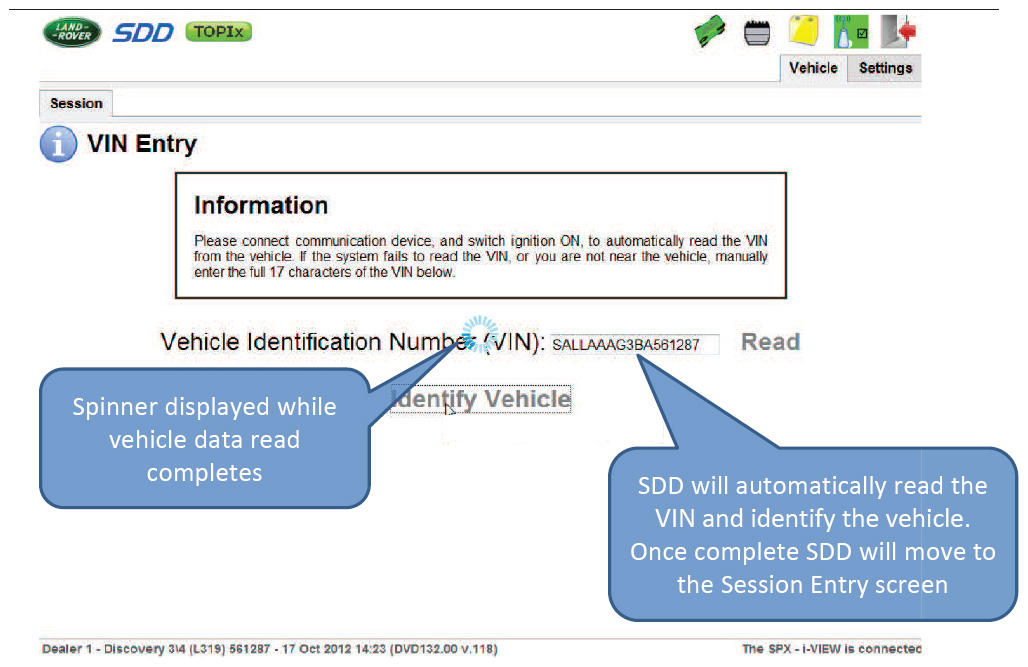Click the 'Spinner displayed' callout bubble
Image resolution: width=1028 pixels, height=667 pixels.
(204, 439)
